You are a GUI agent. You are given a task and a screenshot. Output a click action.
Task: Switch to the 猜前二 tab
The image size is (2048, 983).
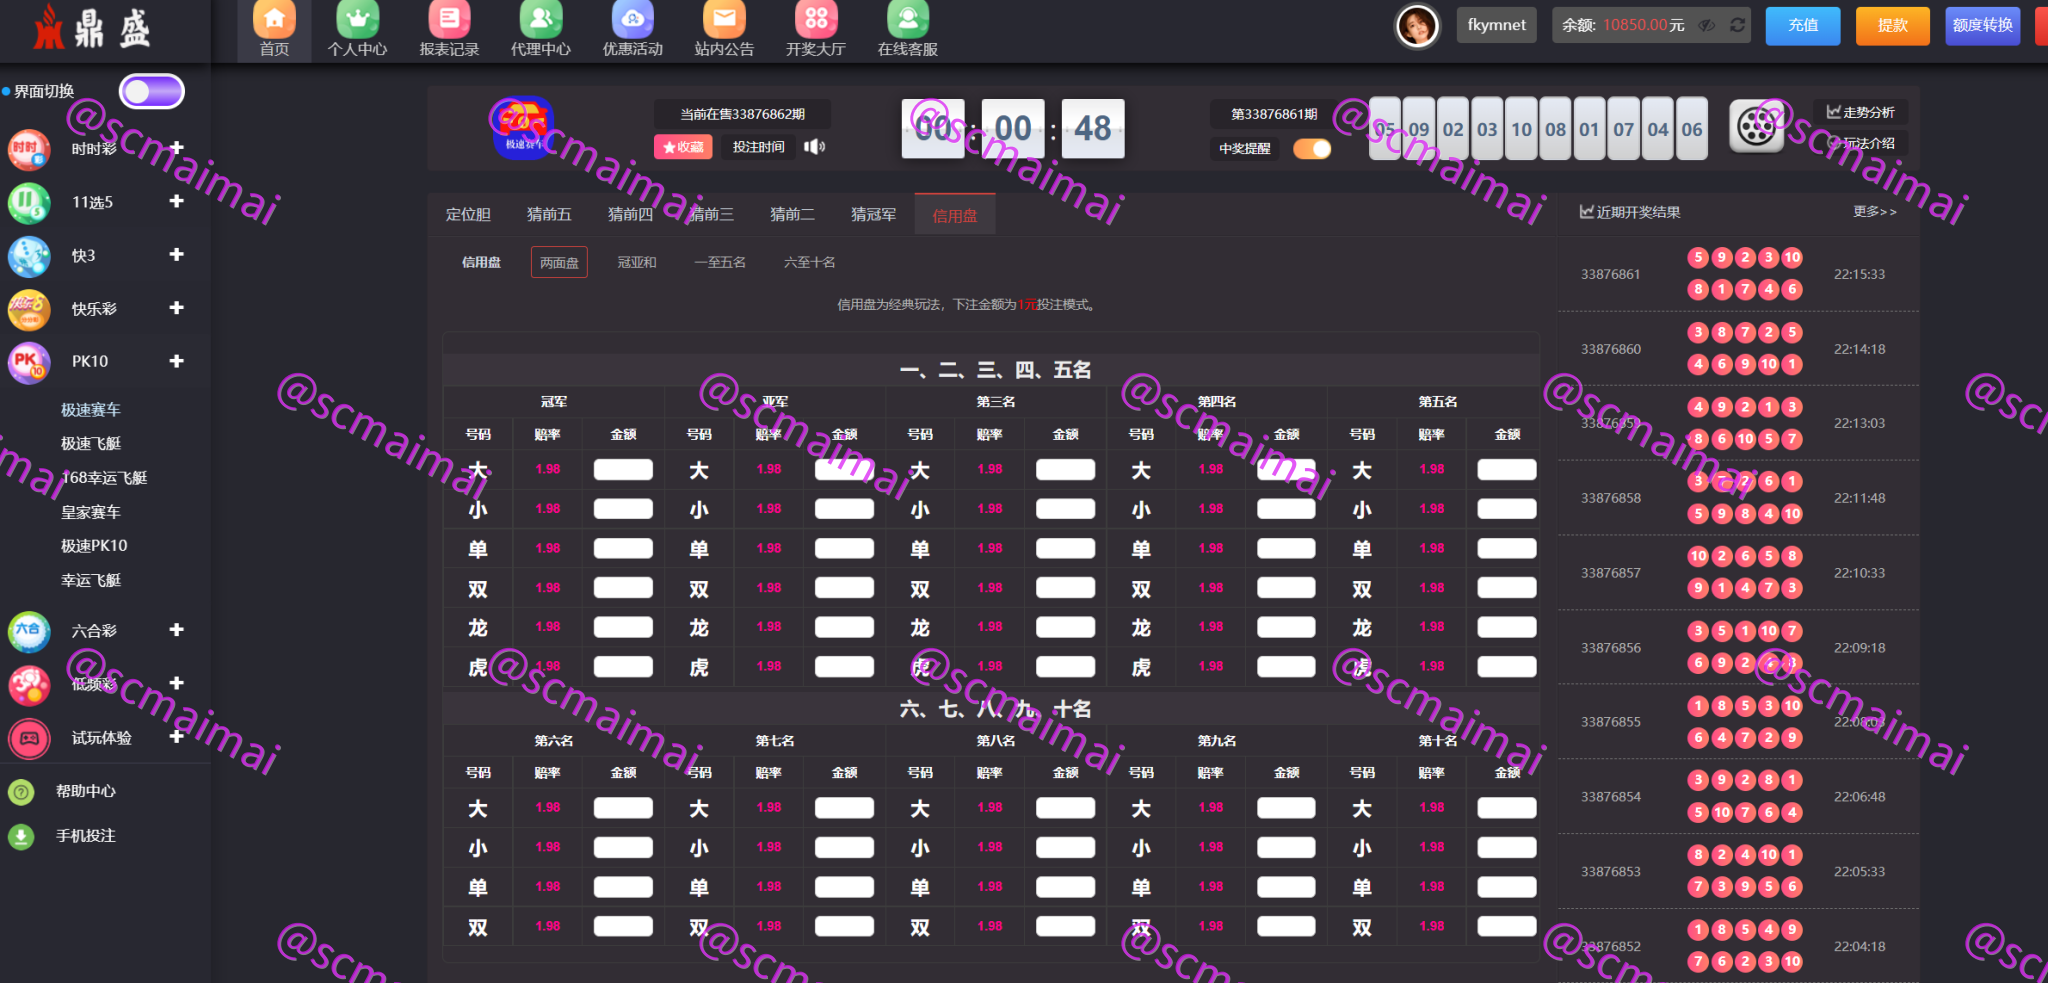point(792,215)
